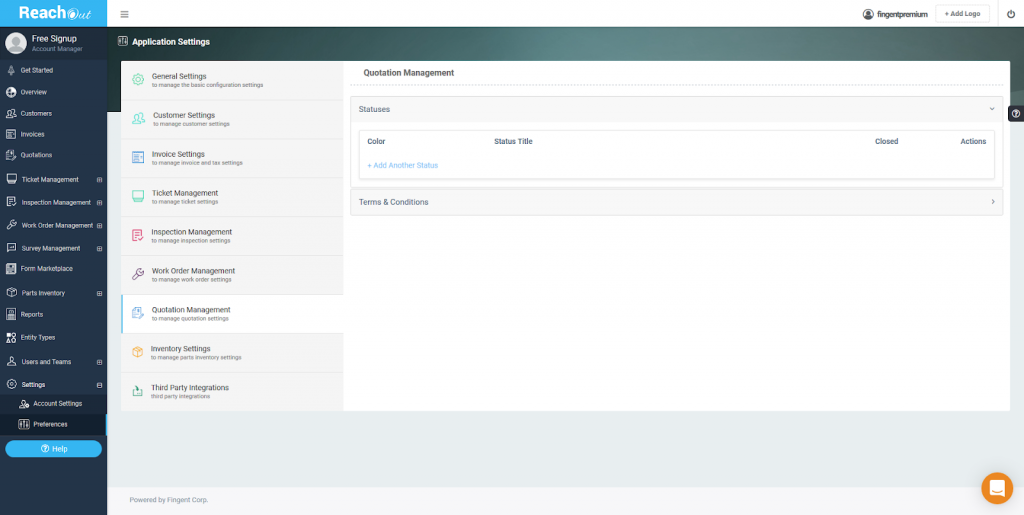Click the Quotations sidebar icon

coord(10,155)
